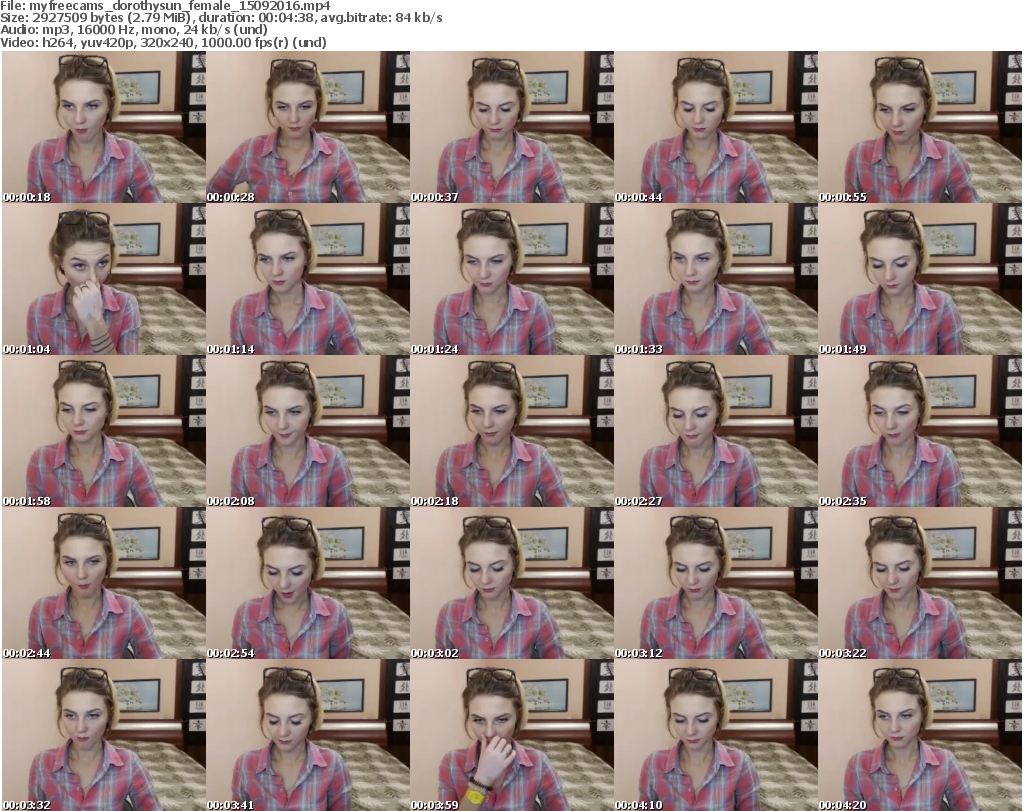Select the thumbnail at 00:02:35
This screenshot has width=1024, height=811.
point(919,431)
